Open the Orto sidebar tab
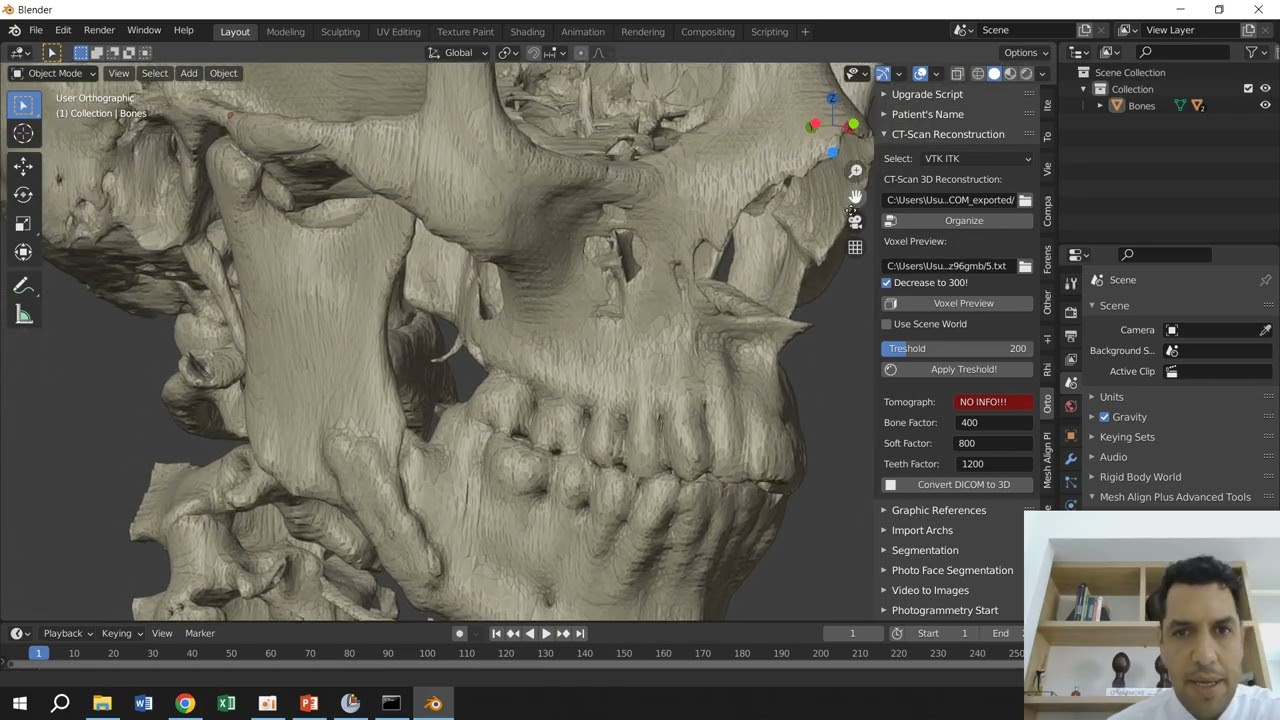 (x=1047, y=404)
